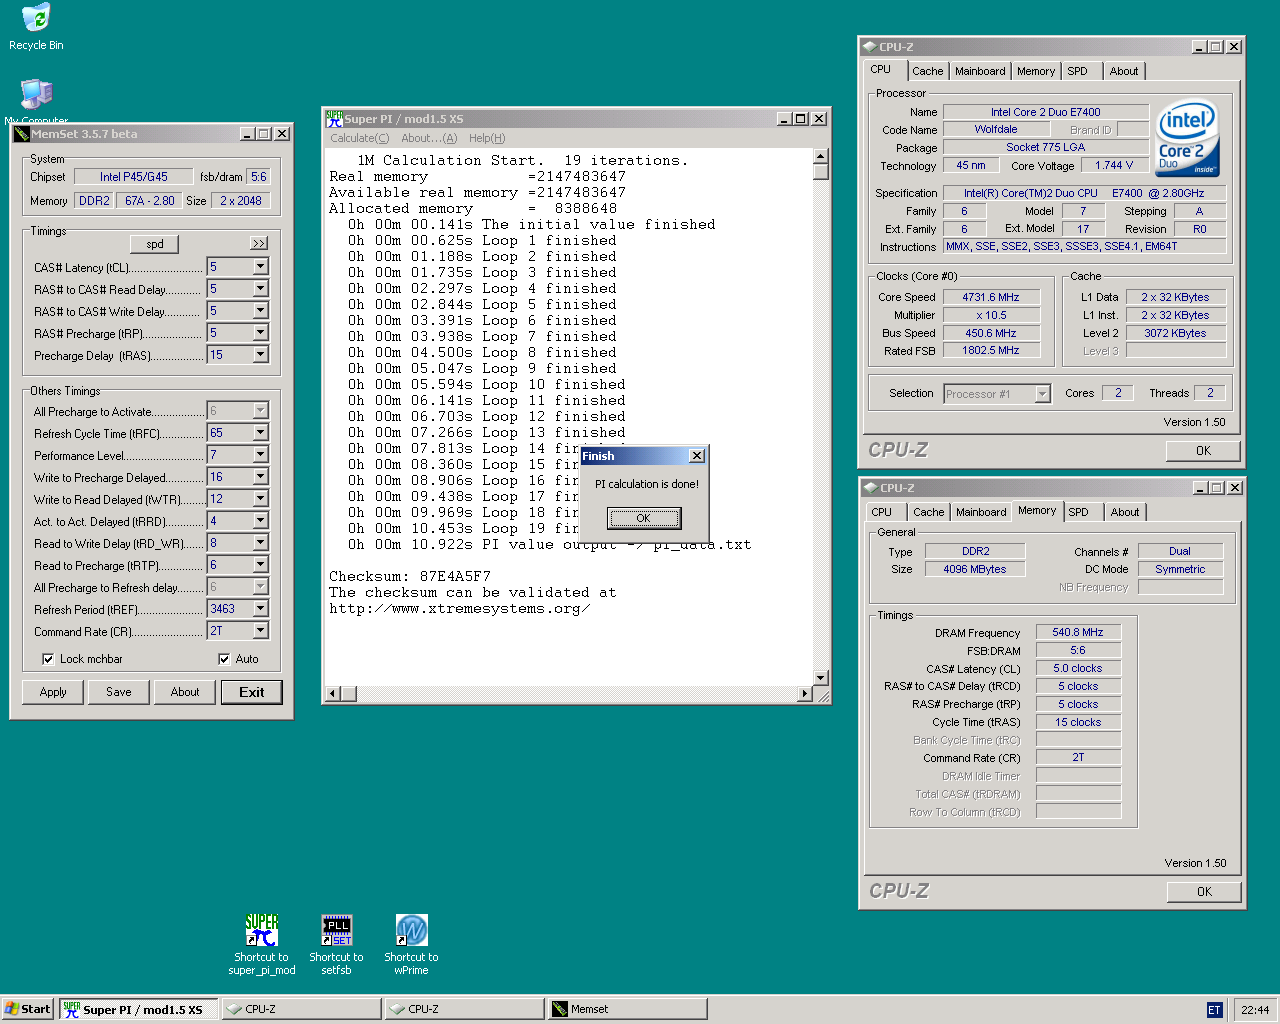1280x1024 pixels.
Task: Click Super PI vertical scrollbar up arrow
Action: pyautogui.click(x=820, y=156)
